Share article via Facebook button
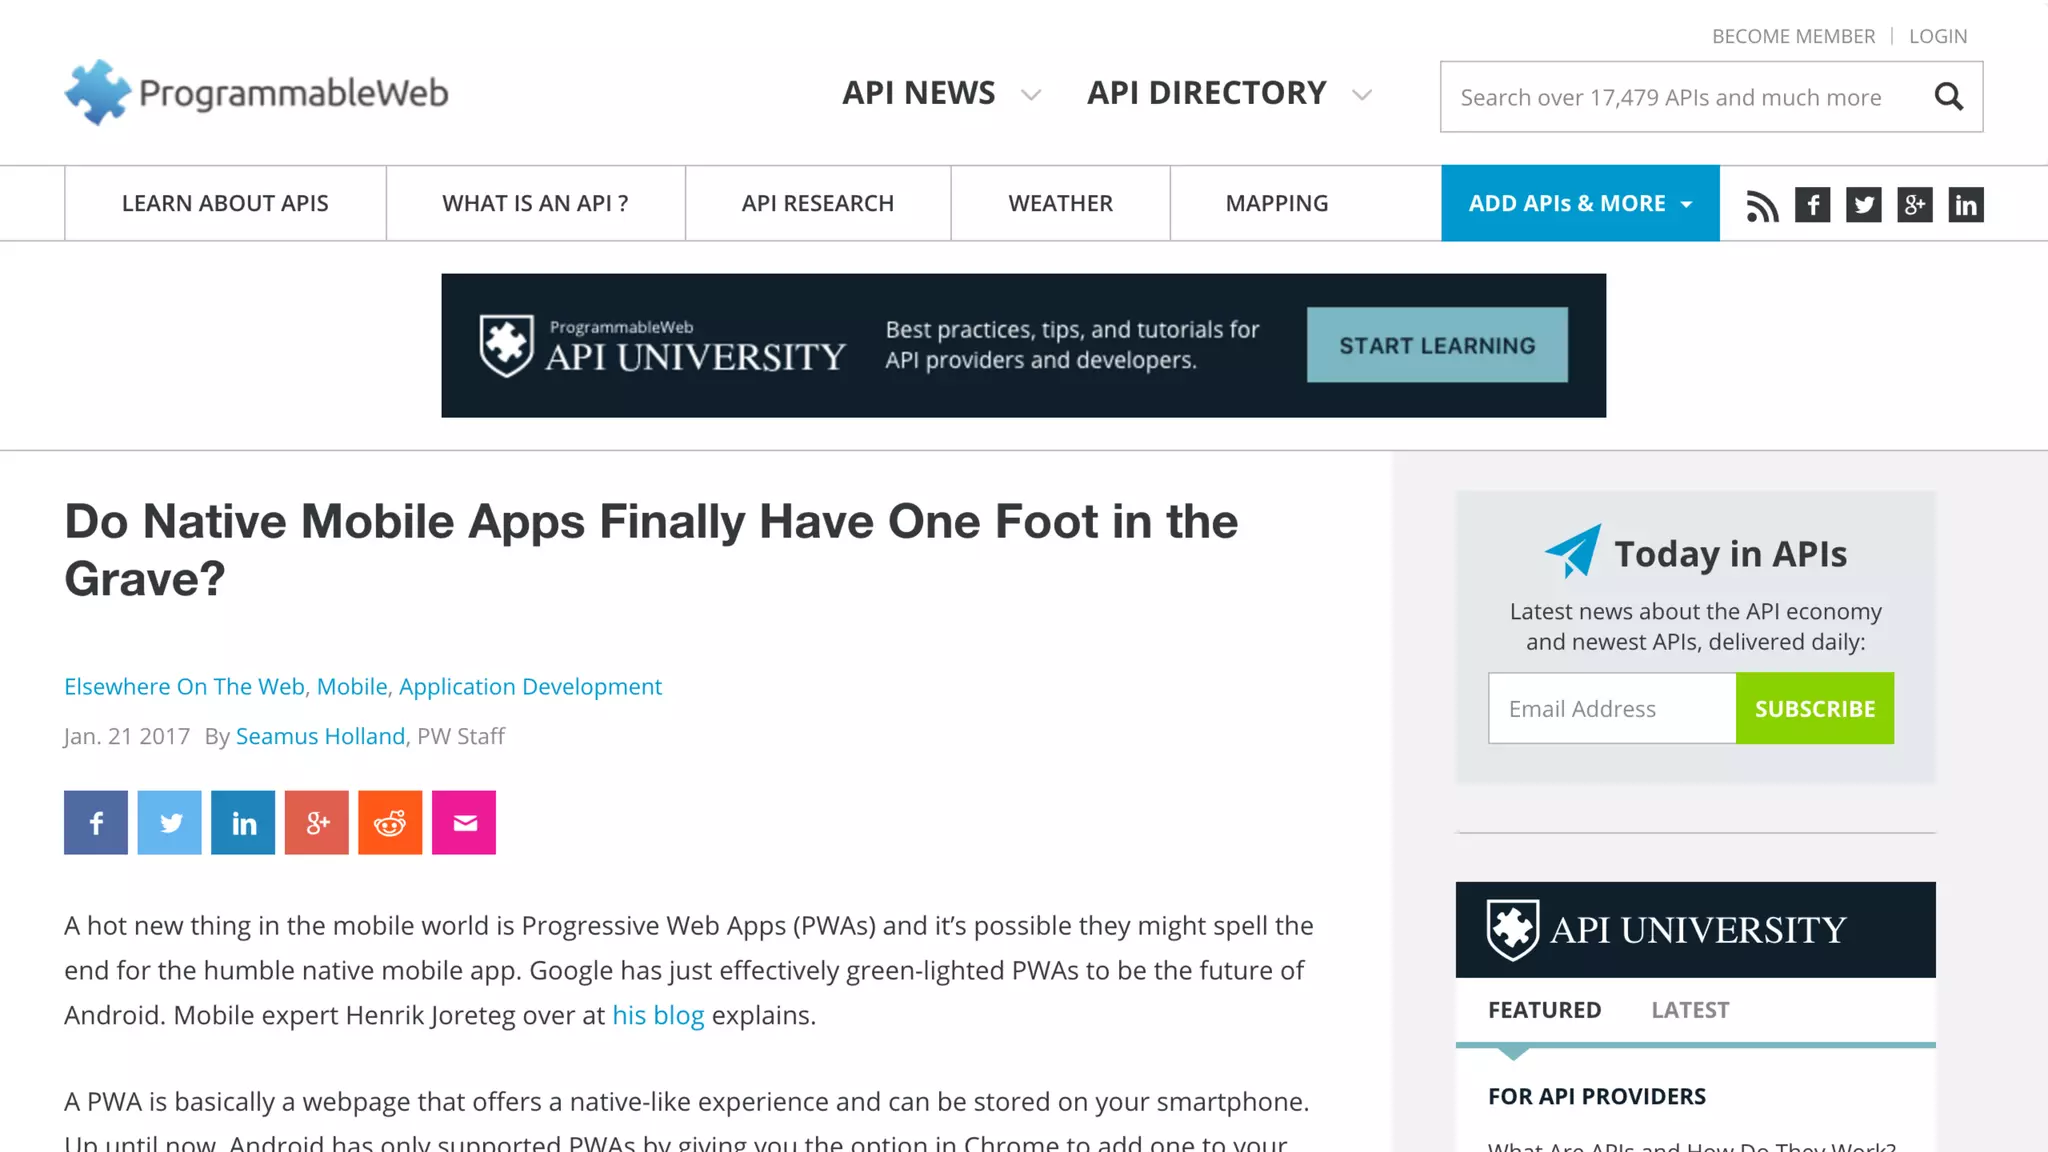The width and height of the screenshot is (2048, 1152). [x=96, y=823]
